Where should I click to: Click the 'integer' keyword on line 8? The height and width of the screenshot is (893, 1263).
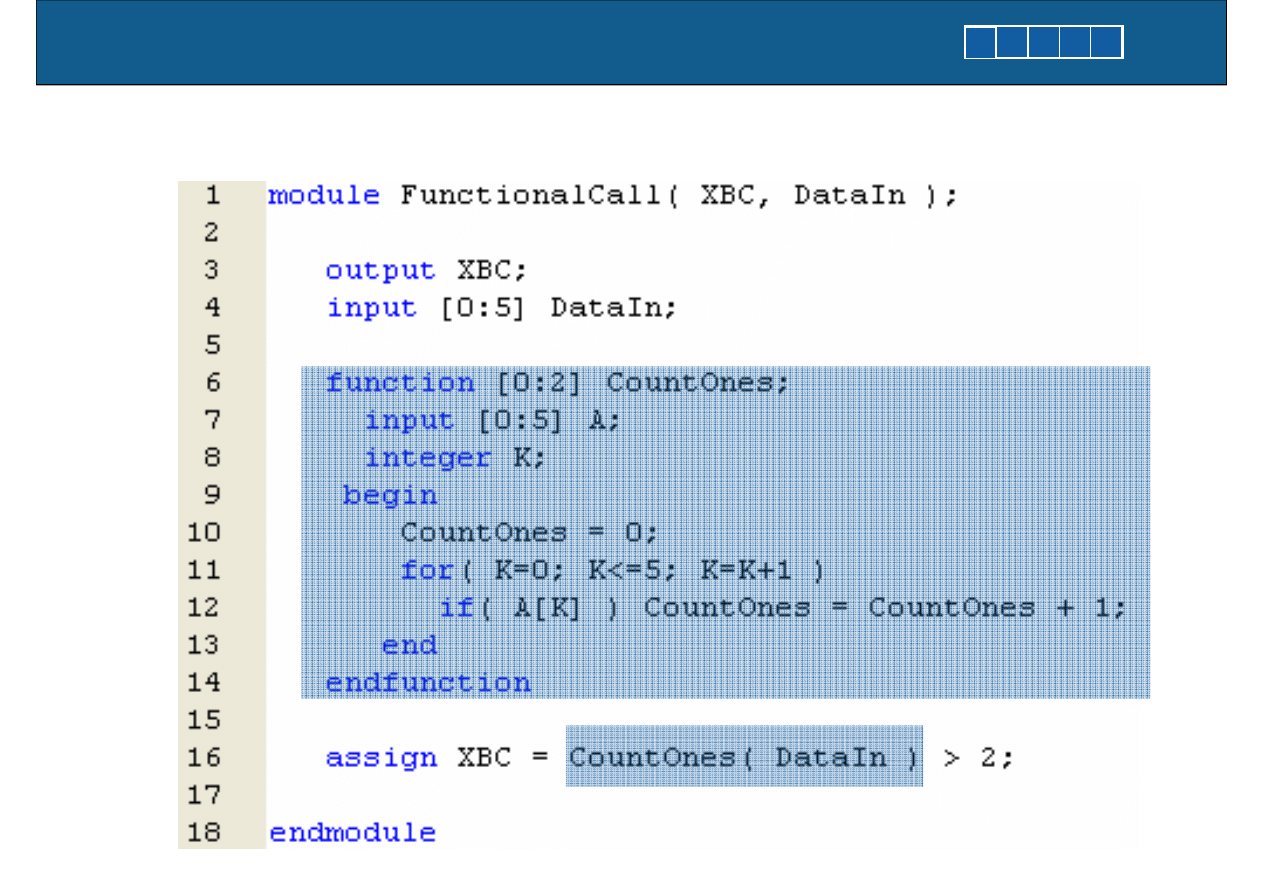point(427,458)
